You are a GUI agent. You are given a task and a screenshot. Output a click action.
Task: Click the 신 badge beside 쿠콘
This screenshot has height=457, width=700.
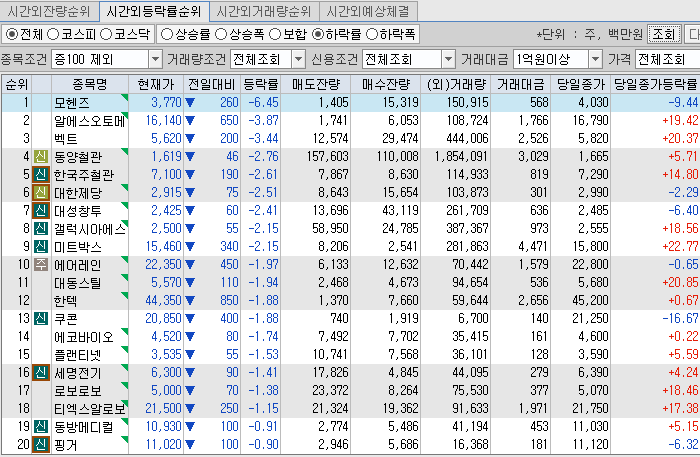pos(41,319)
